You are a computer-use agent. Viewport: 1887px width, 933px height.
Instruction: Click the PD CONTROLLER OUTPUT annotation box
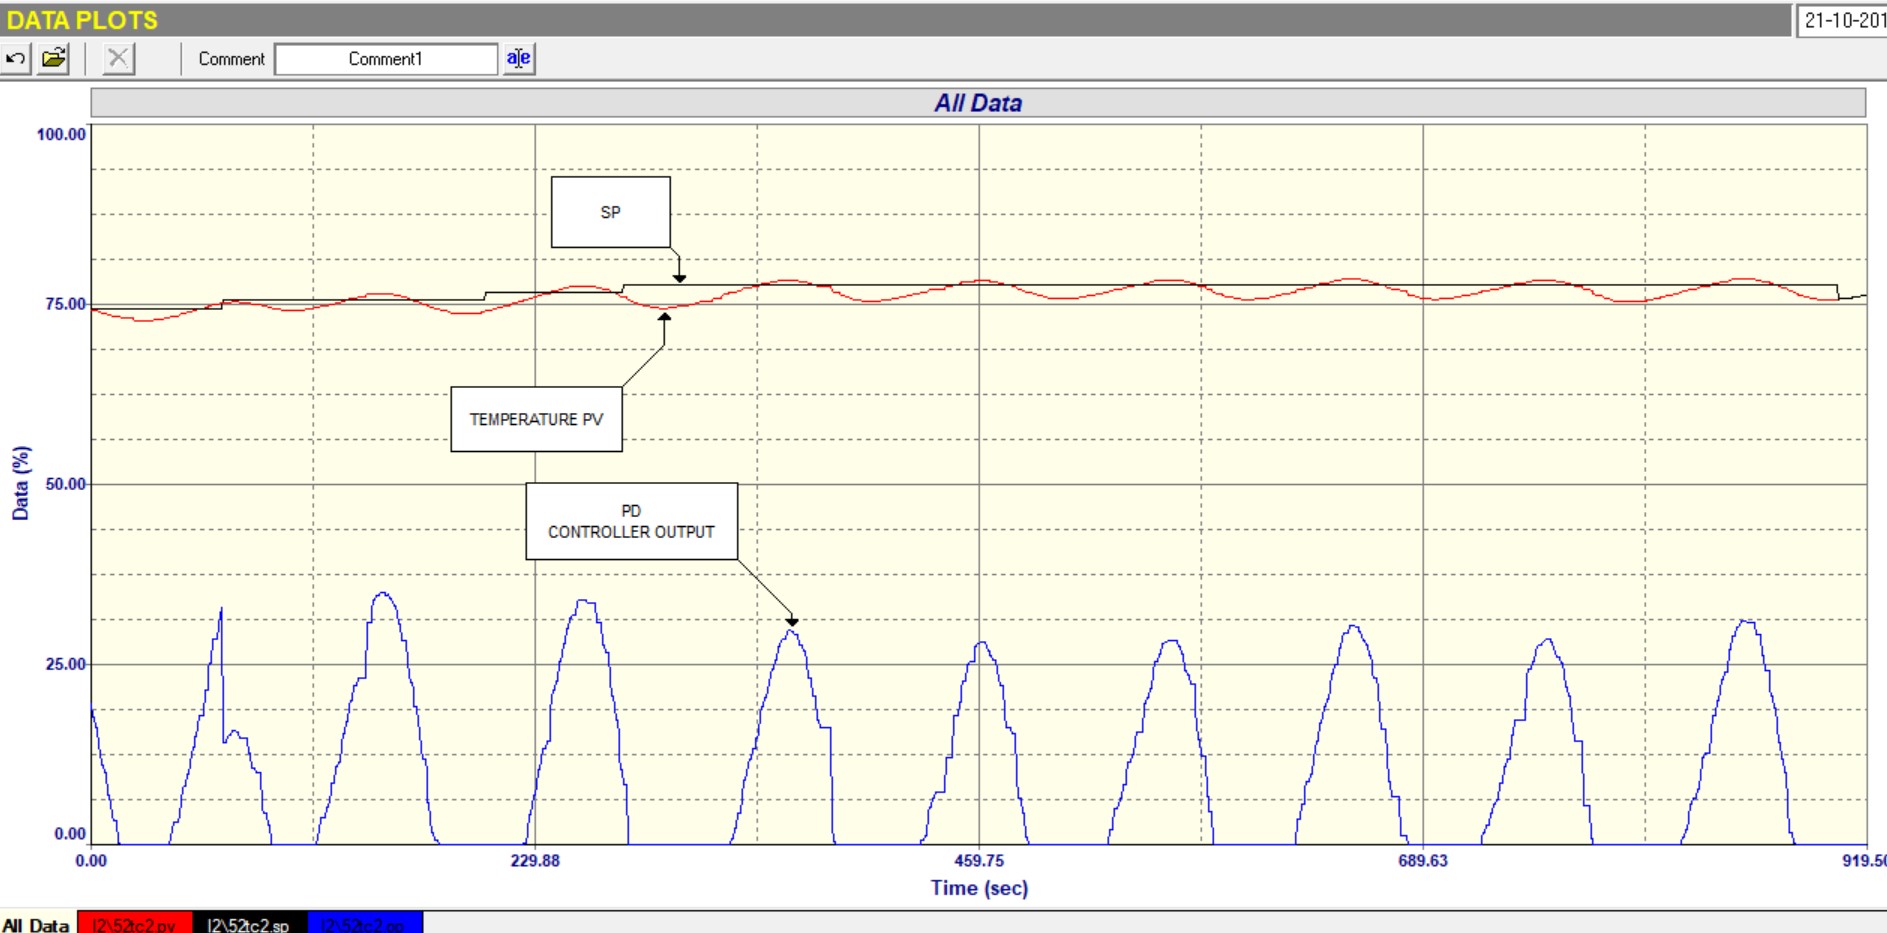coord(631,521)
